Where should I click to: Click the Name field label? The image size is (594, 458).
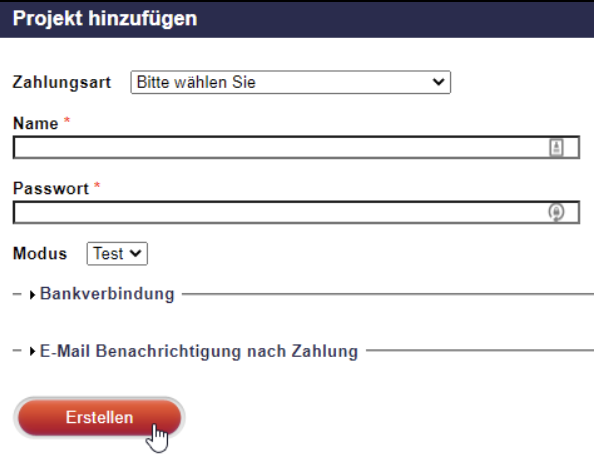pyautogui.click(x=36, y=123)
